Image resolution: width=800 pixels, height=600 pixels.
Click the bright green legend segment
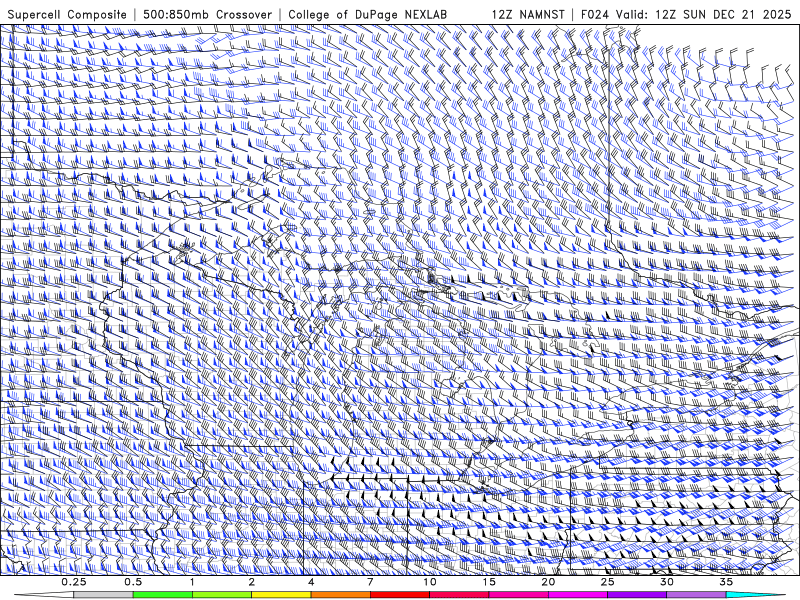pyautogui.click(x=162, y=595)
